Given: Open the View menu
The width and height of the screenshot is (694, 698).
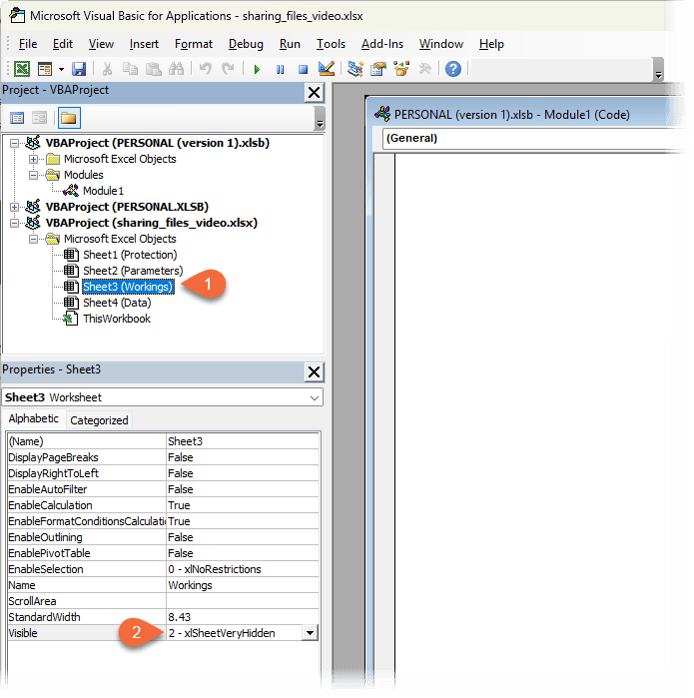Looking at the screenshot, I should click(x=101, y=44).
